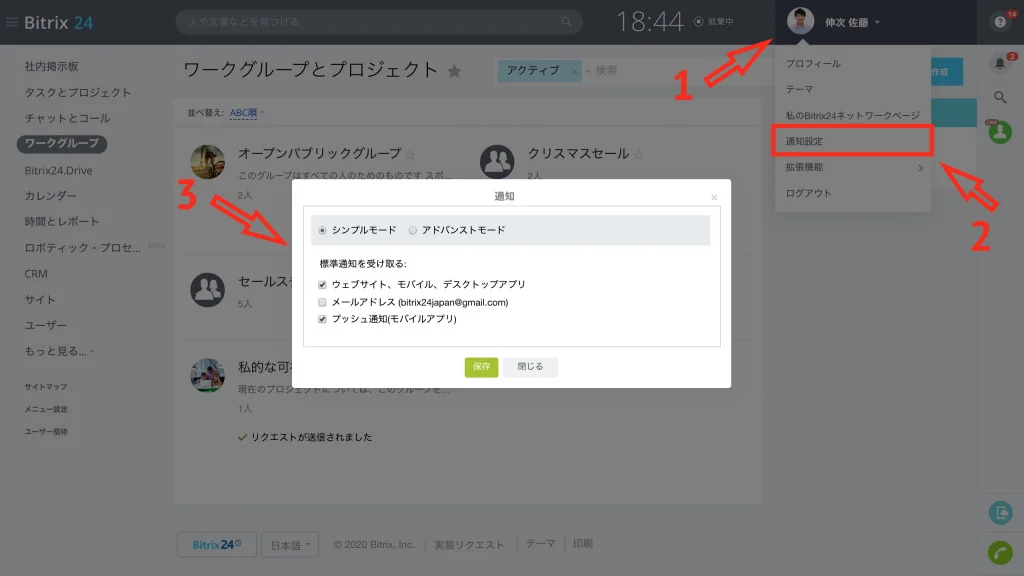Viewport: 1024px width, 576px height.
Task: Click the テーマ footer link
Action: [540, 543]
